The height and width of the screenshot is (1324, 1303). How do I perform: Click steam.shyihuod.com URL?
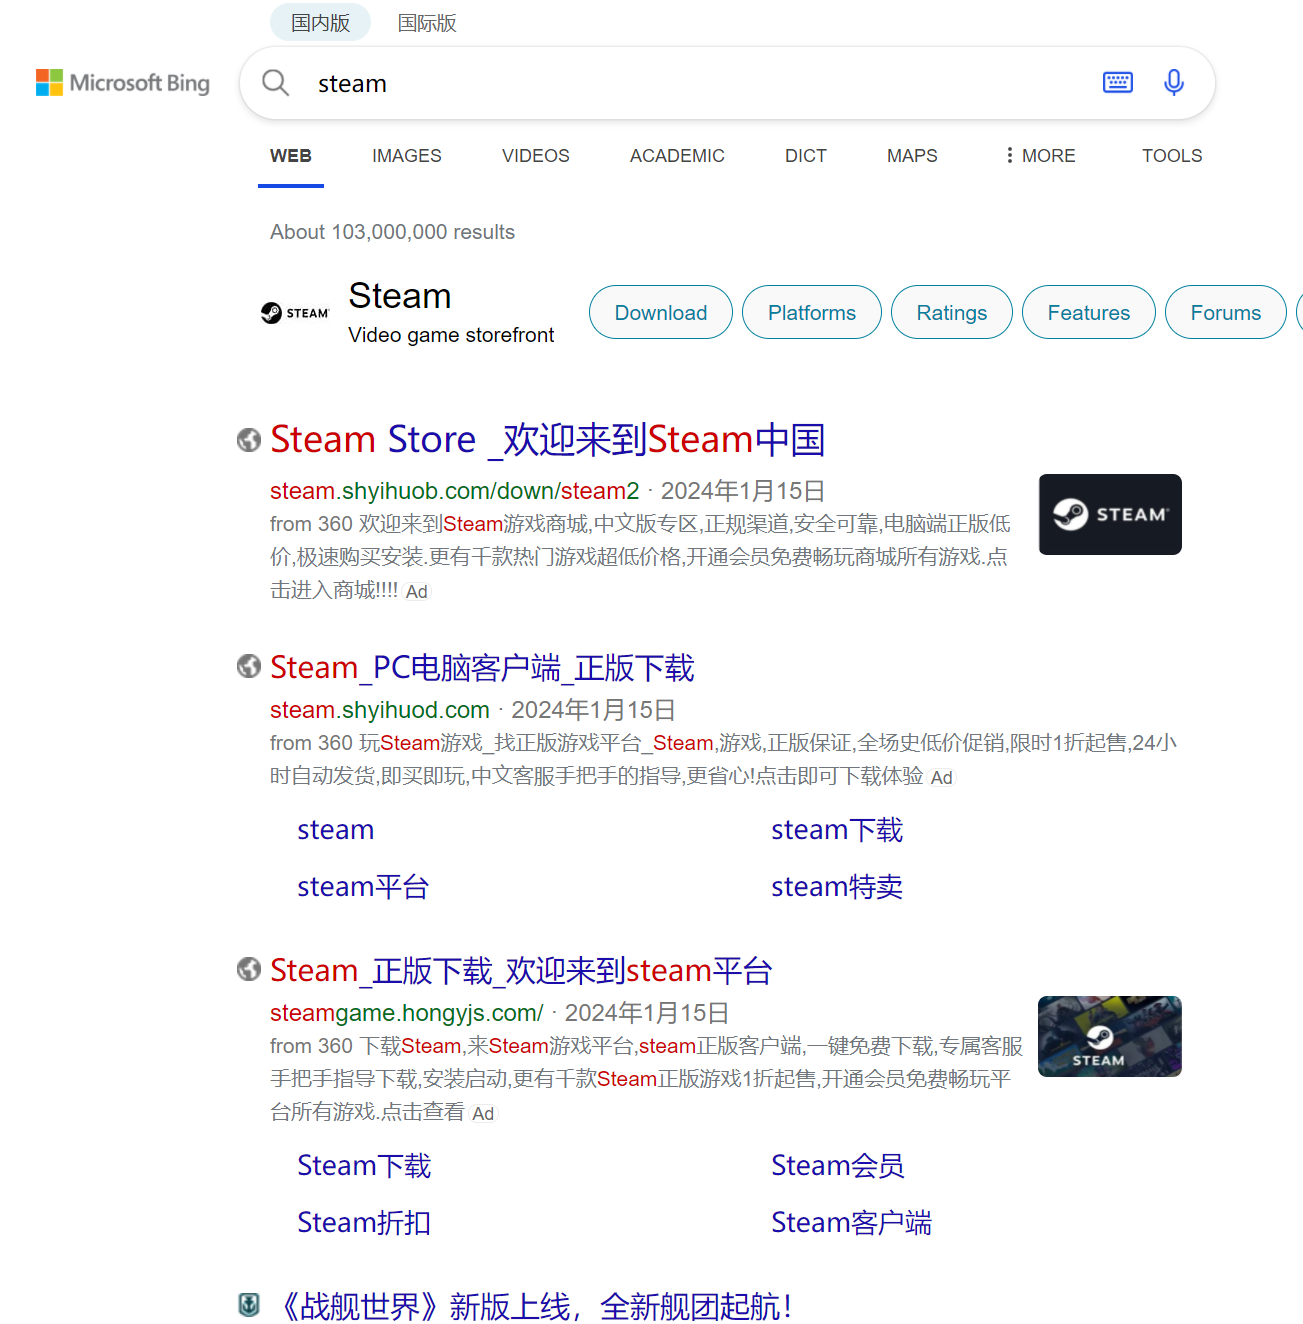tap(380, 710)
